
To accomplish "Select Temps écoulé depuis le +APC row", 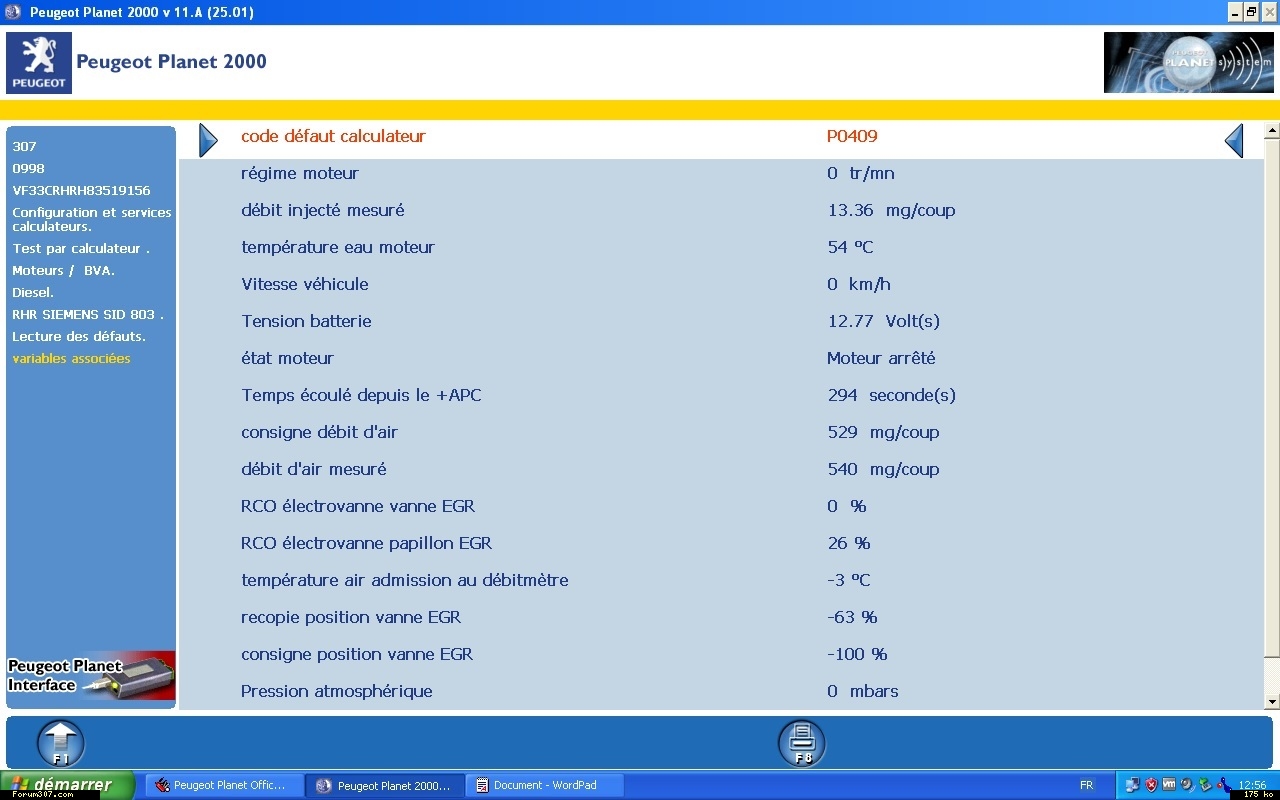I will point(721,395).
